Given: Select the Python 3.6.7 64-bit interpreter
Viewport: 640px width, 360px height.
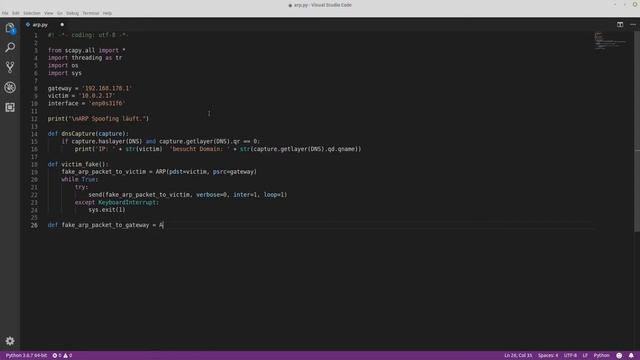Looking at the screenshot, I should (x=26, y=356).
